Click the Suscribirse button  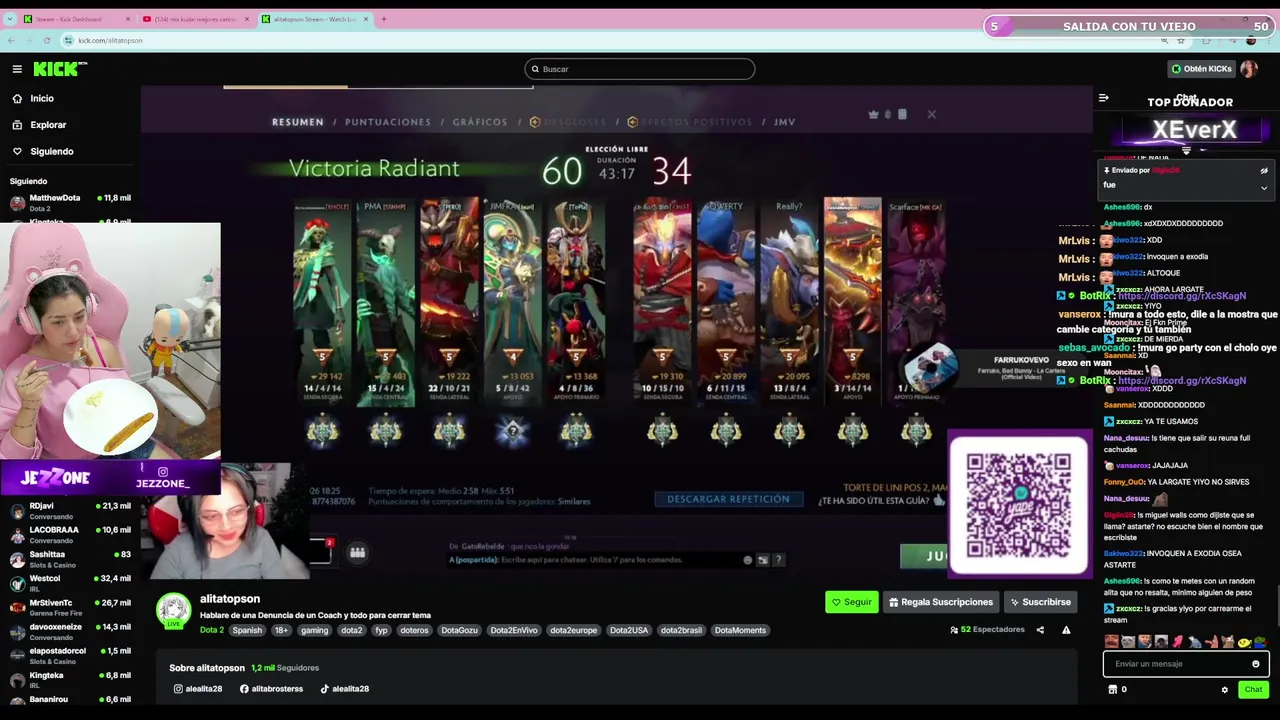(x=1040, y=602)
